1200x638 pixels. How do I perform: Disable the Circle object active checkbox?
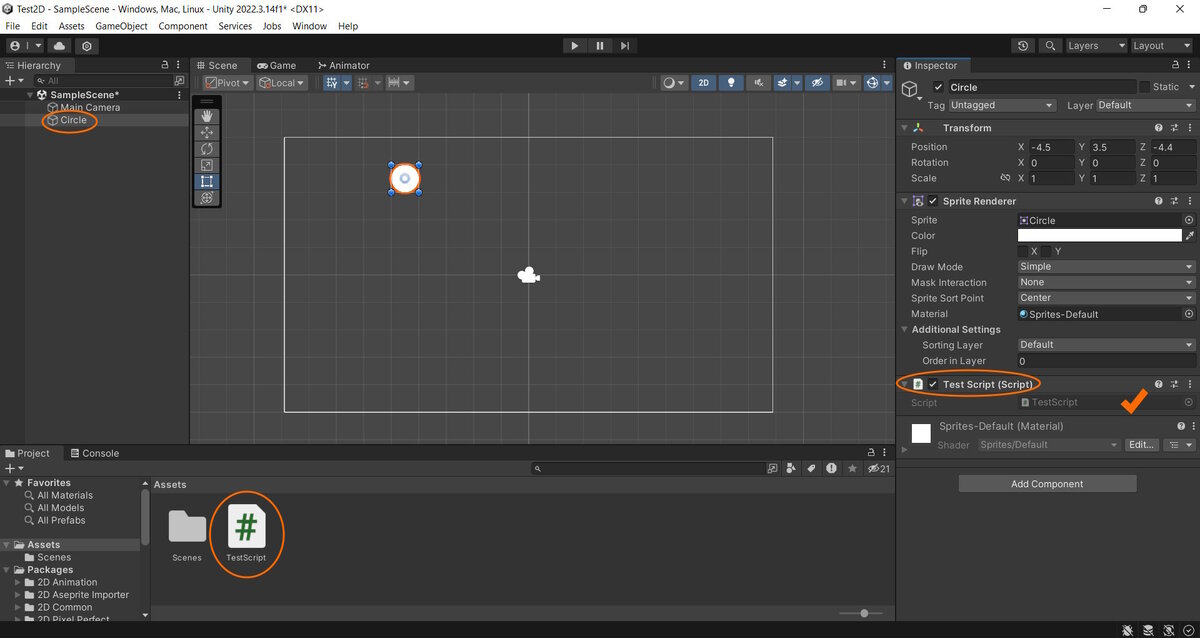[x=938, y=87]
